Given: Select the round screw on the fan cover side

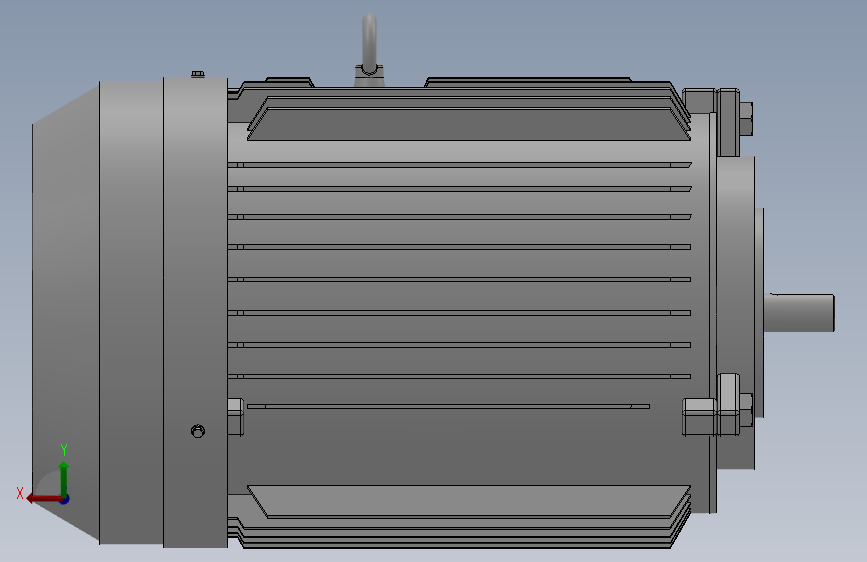Looking at the screenshot, I should 198,431.
